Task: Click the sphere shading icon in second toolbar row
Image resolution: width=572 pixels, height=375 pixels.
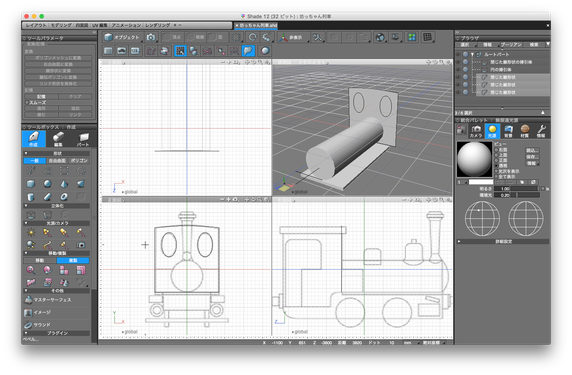Action: point(265,51)
